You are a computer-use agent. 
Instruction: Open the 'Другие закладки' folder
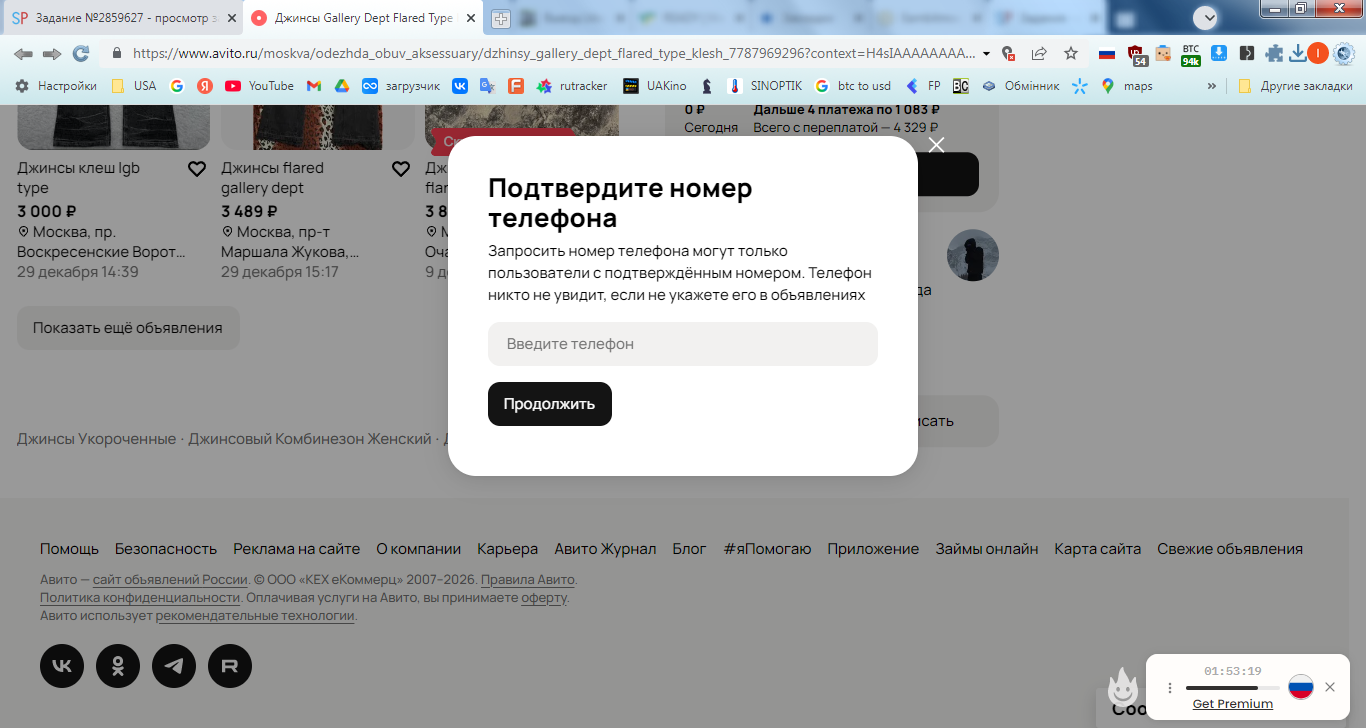1297,86
